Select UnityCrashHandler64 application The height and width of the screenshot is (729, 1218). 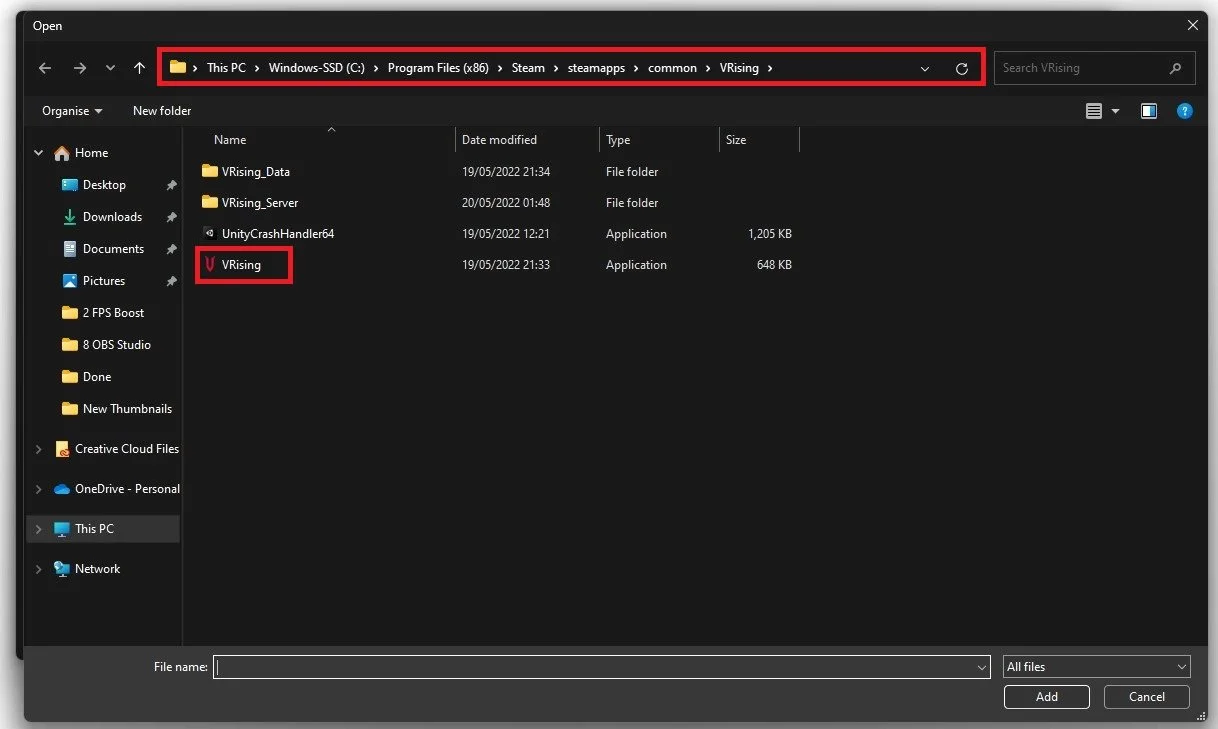click(x=277, y=234)
